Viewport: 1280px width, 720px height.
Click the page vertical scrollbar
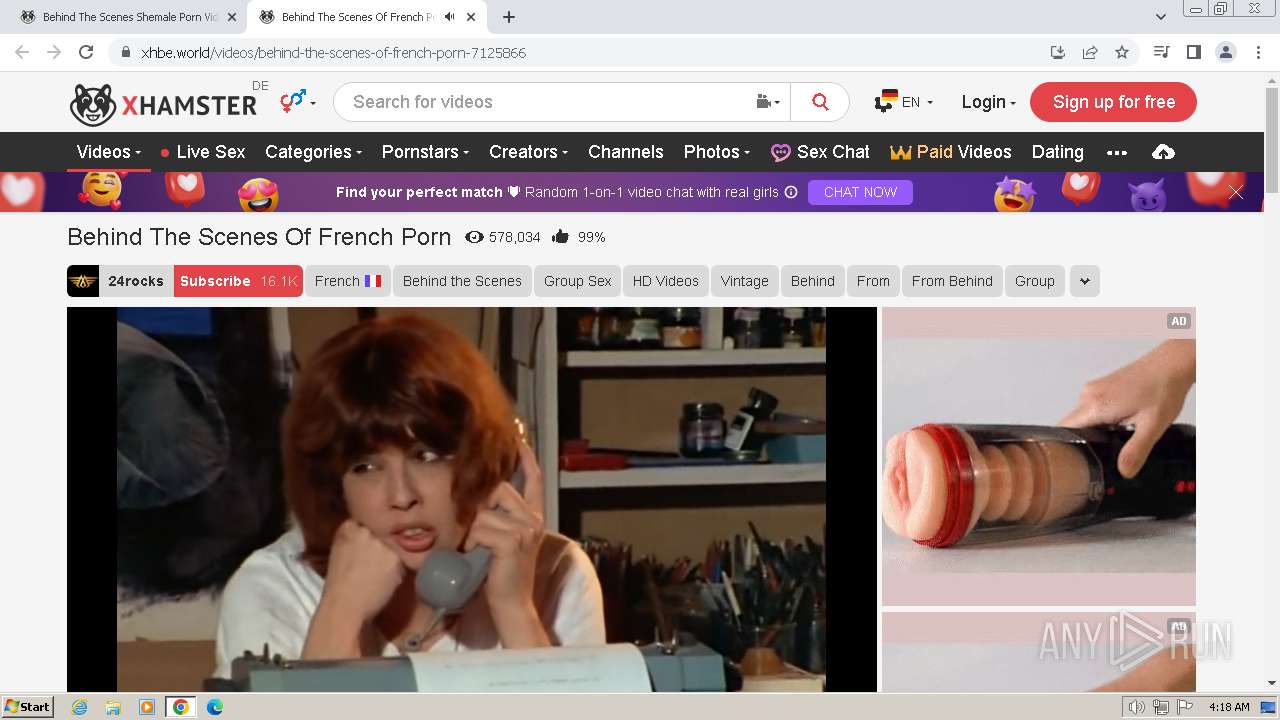click(1271, 382)
